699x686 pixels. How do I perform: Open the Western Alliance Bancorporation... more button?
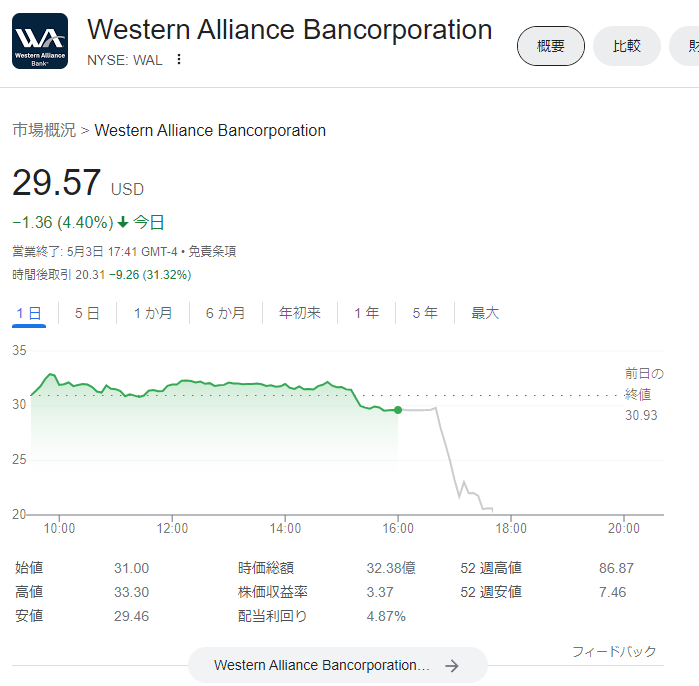tap(337, 665)
